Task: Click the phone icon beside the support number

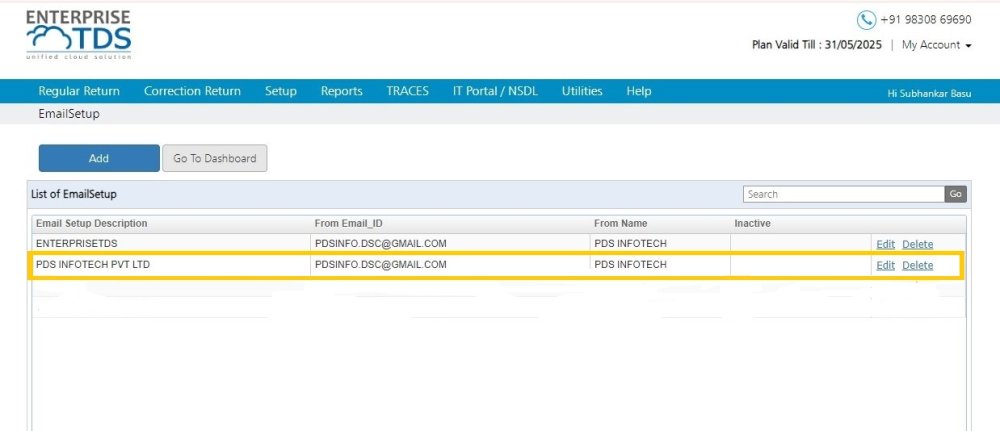Action: point(866,20)
